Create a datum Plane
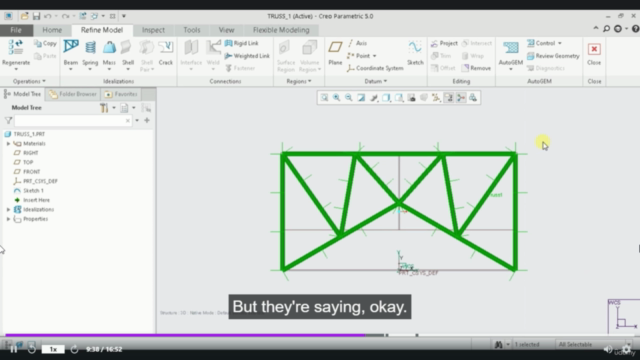The height and width of the screenshot is (360, 640). (x=335, y=53)
